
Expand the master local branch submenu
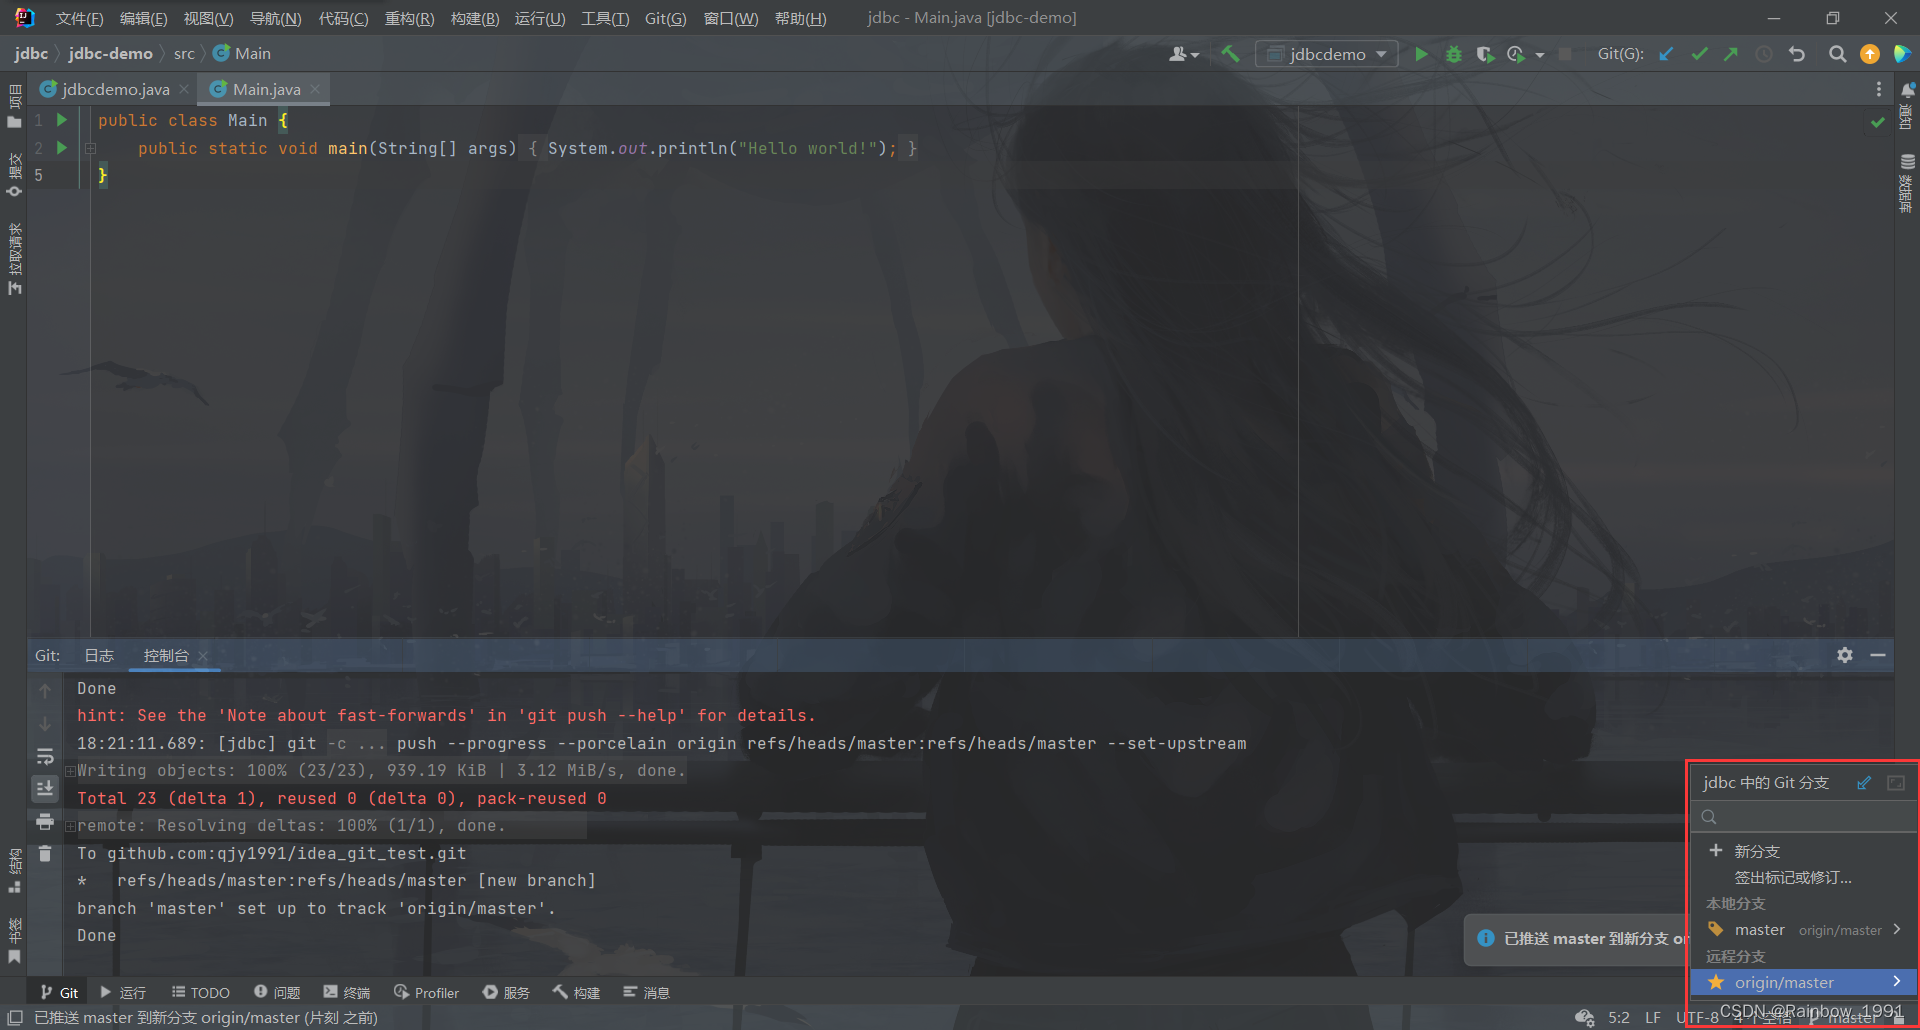(x=1896, y=929)
